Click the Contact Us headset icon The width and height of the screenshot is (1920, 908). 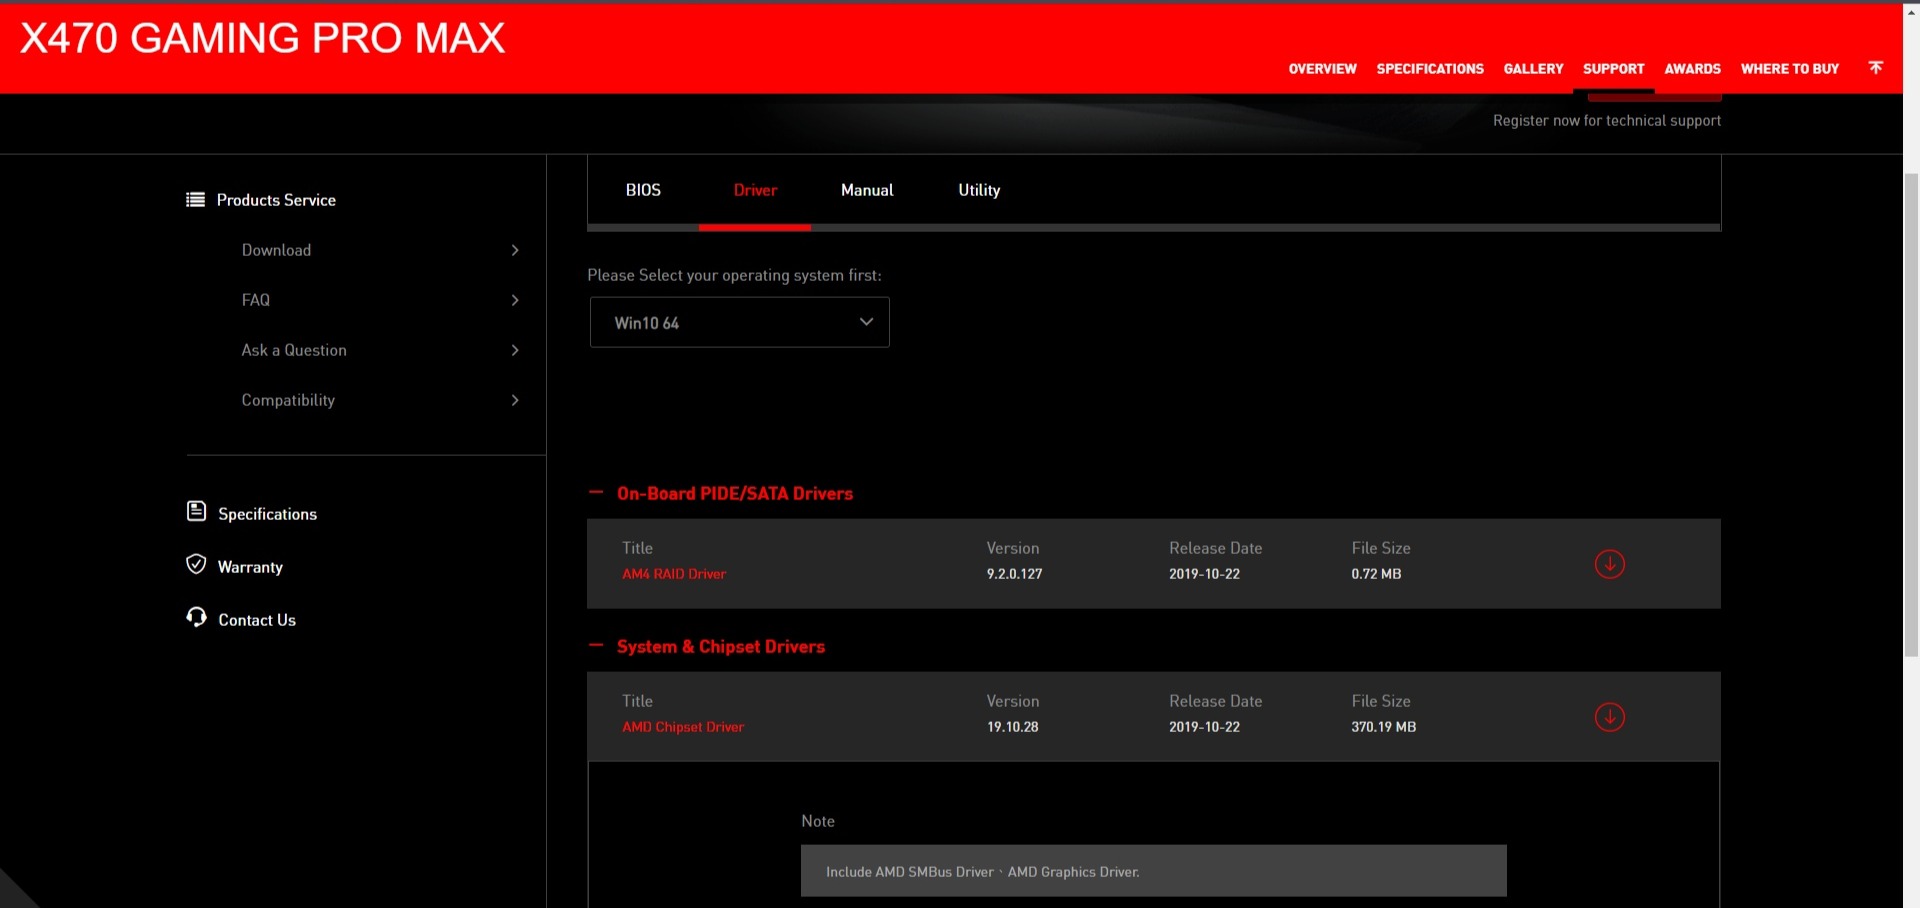click(x=196, y=618)
